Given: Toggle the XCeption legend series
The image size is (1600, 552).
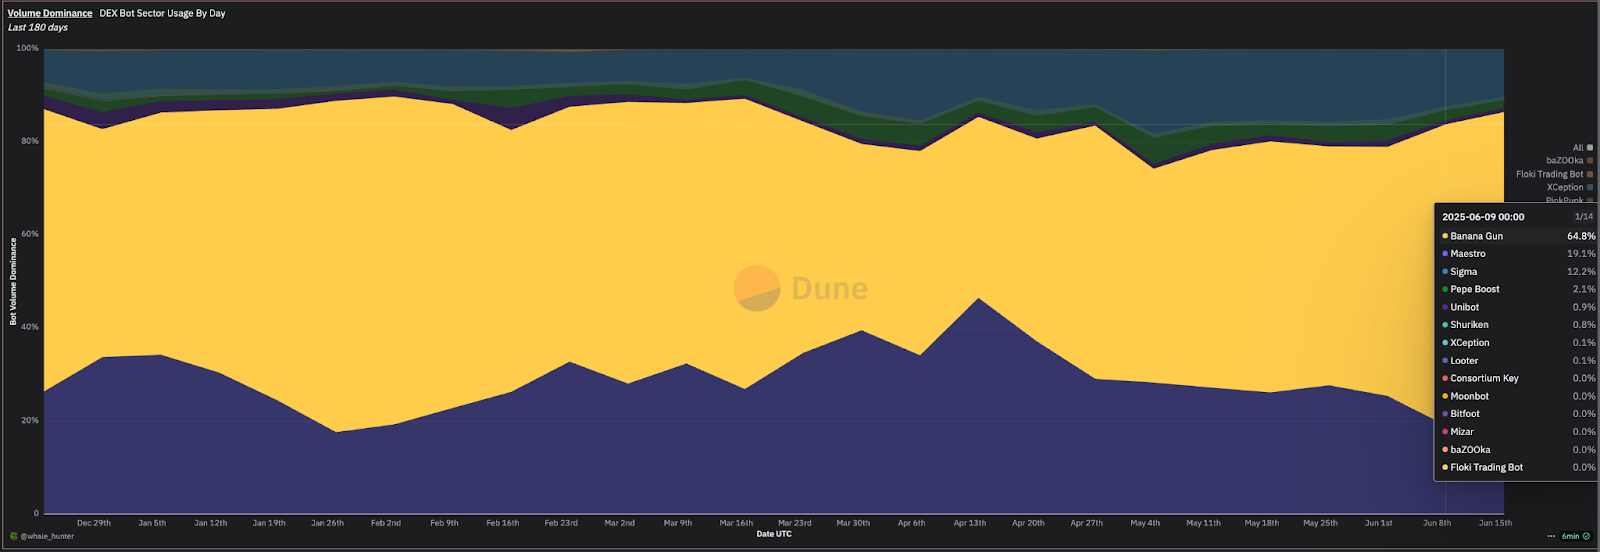Looking at the screenshot, I should coord(1570,187).
